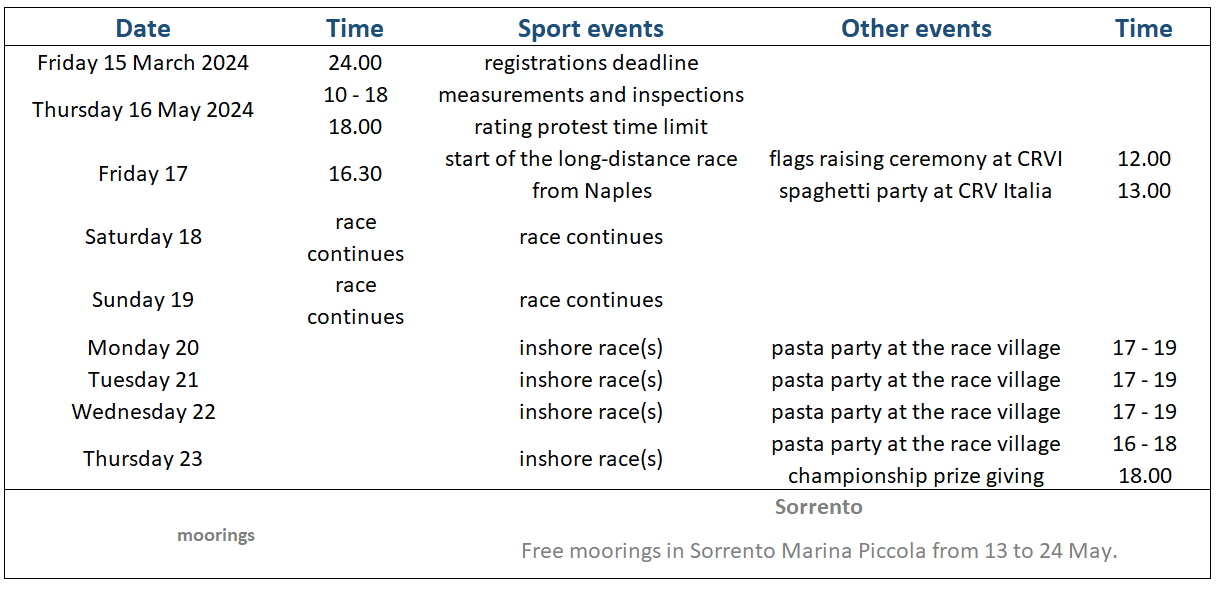This screenshot has width=1220, height=591.
Task: Click the Date column header
Action: tap(143, 28)
